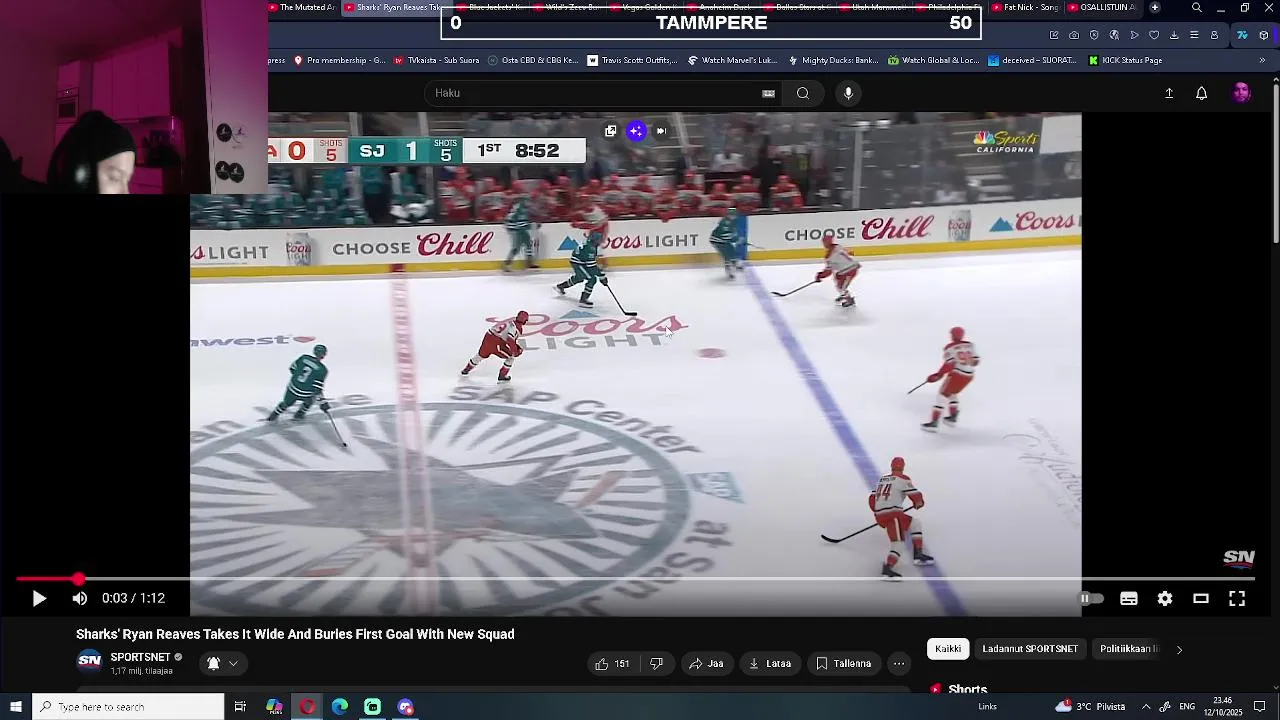1280x720 pixels.
Task: Open Edge browser in taskbar
Action: (x=340, y=707)
